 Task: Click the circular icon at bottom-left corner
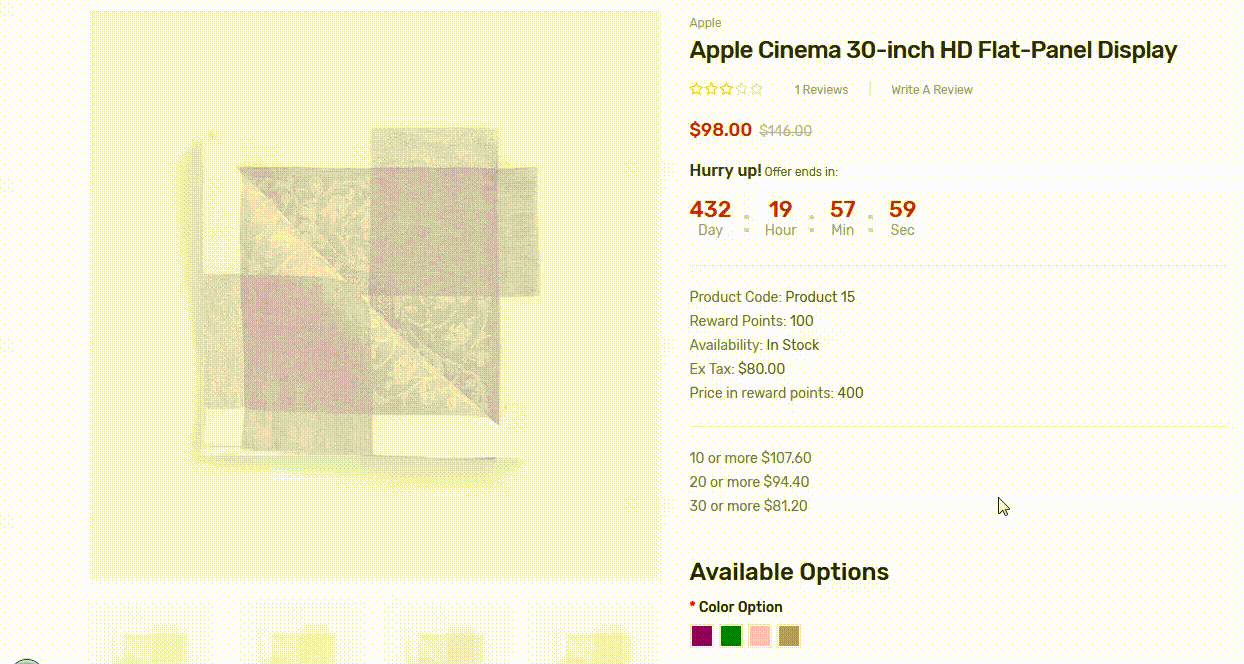tap(26, 660)
